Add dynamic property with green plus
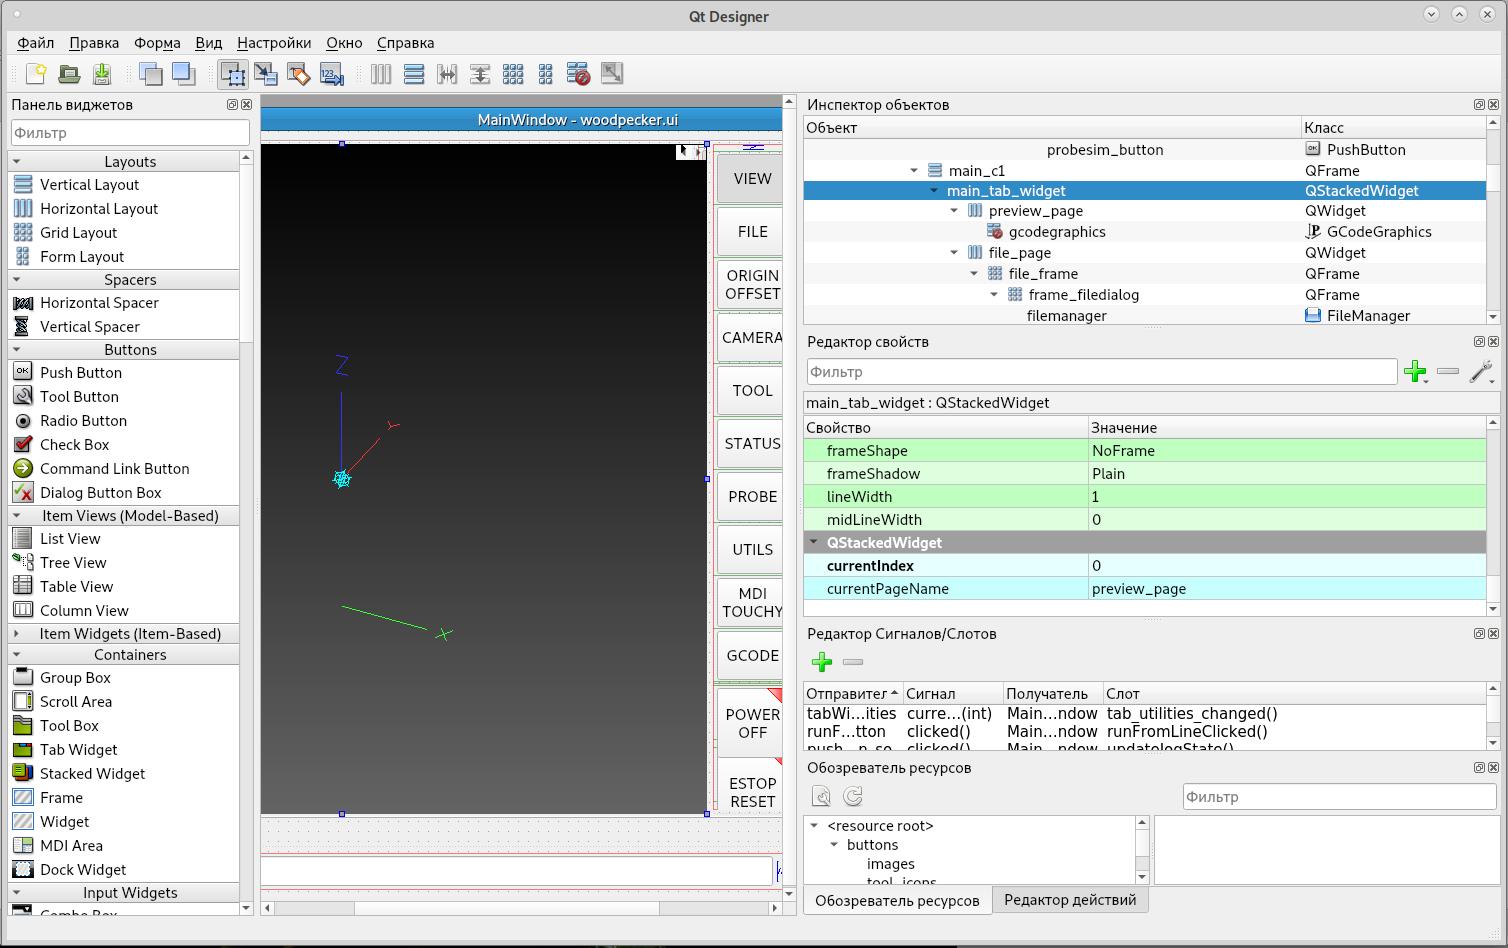The height and width of the screenshot is (948, 1508). (x=1415, y=371)
